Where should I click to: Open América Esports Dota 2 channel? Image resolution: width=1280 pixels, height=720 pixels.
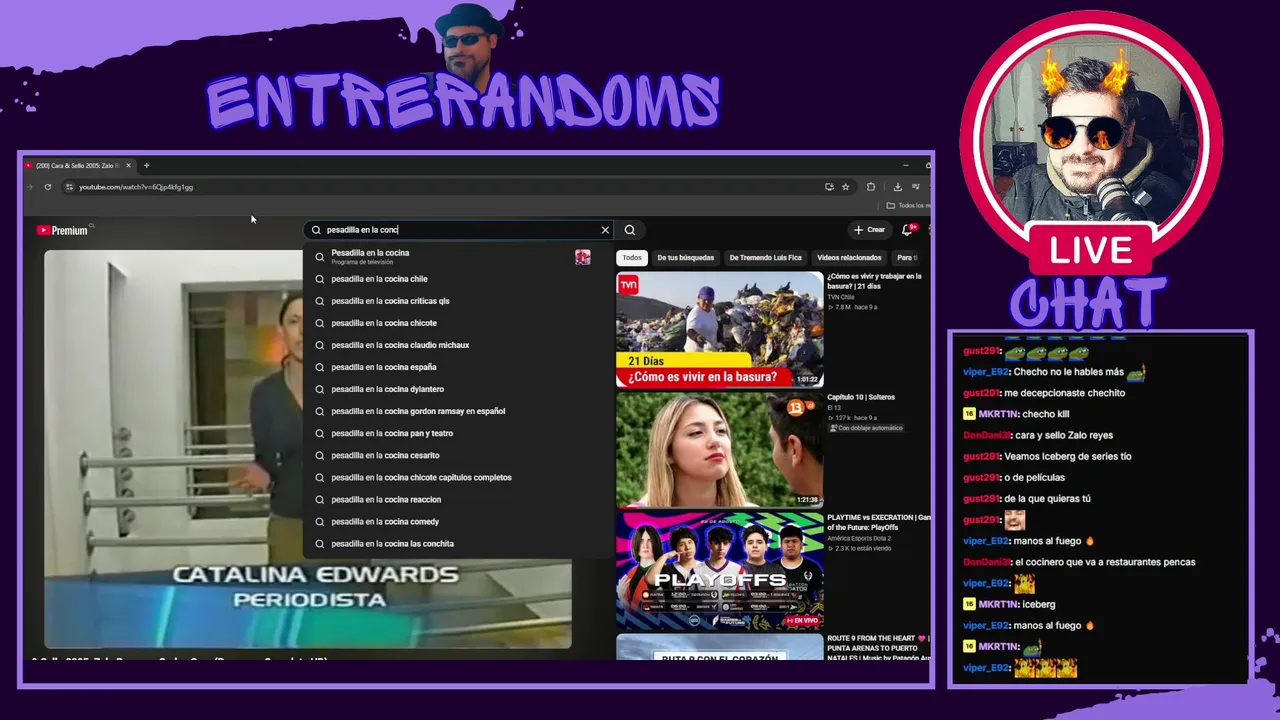pos(859,538)
